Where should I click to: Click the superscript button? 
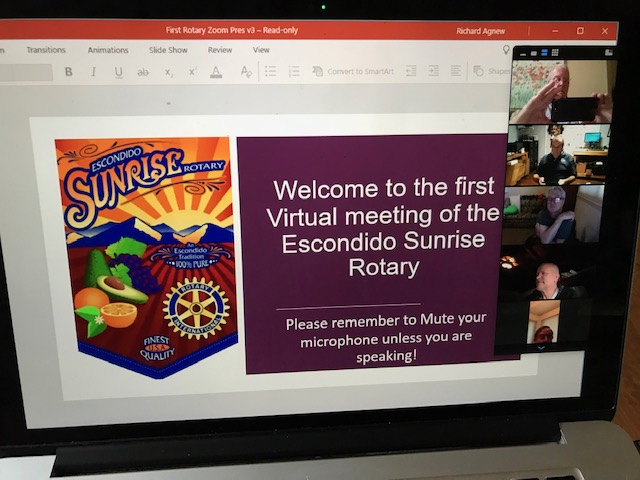(192, 72)
